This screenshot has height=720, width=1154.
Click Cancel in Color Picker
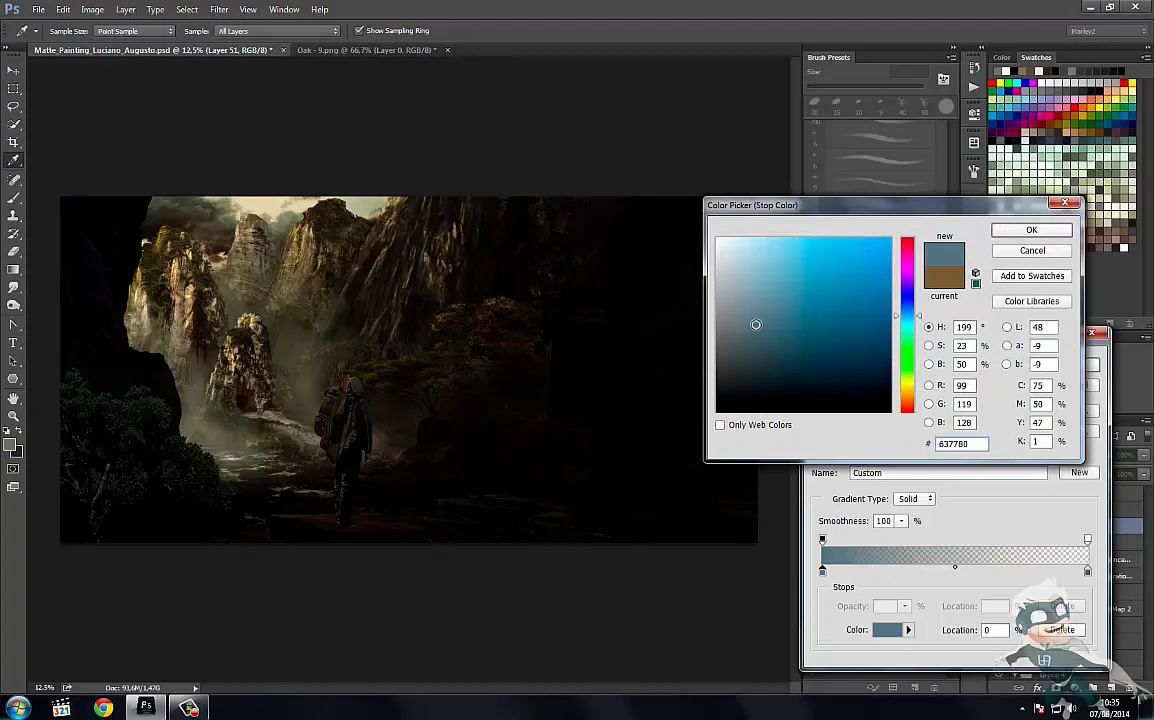point(1032,250)
